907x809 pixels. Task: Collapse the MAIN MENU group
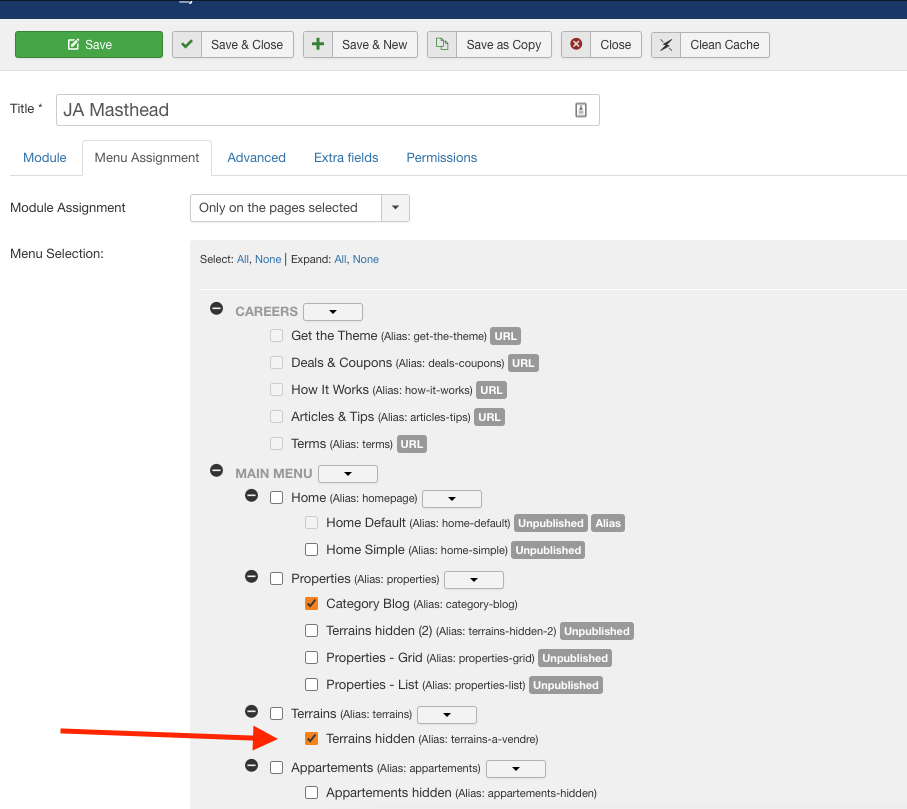click(x=216, y=471)
